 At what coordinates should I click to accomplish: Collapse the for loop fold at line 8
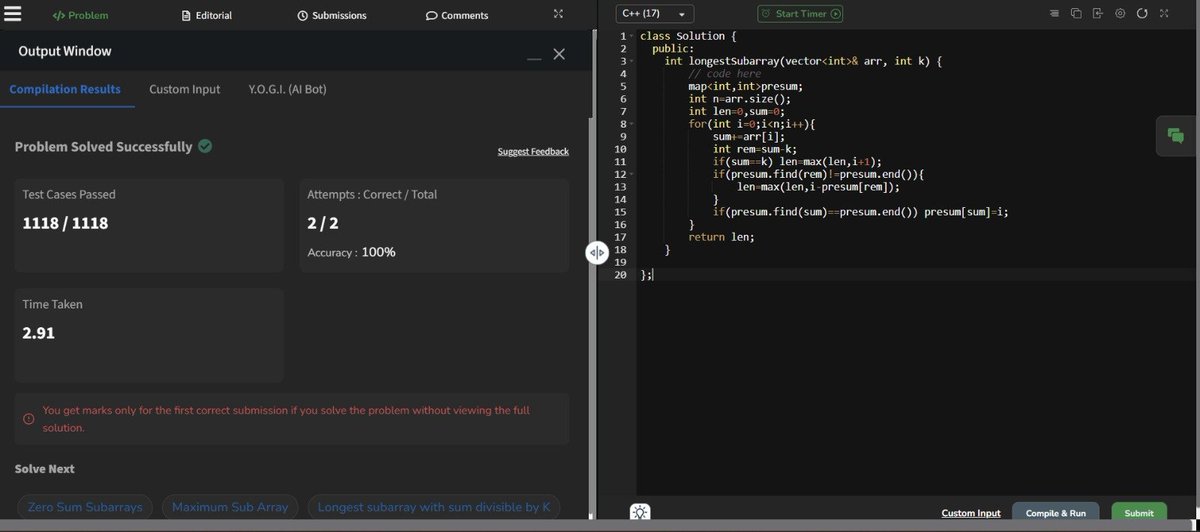(632, 124)
